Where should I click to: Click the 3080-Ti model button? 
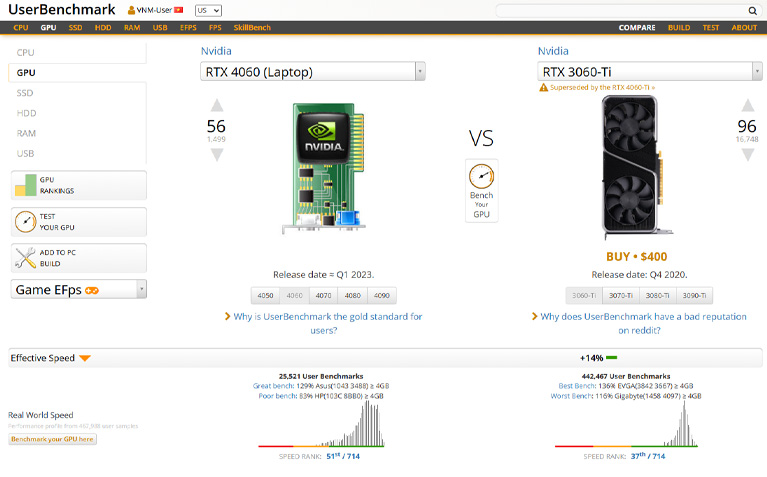point(657,295)
